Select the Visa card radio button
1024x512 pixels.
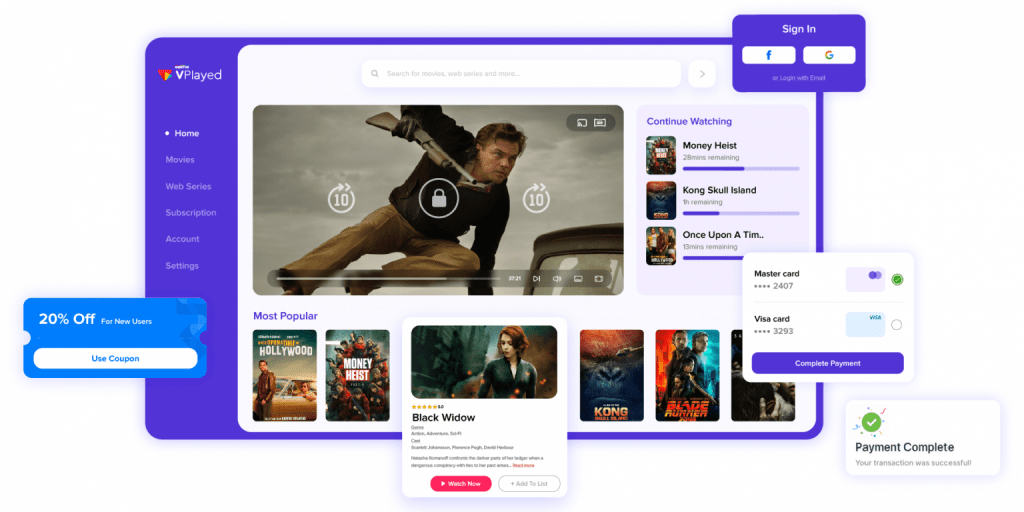pyautogui.click(x=897, y=325)
